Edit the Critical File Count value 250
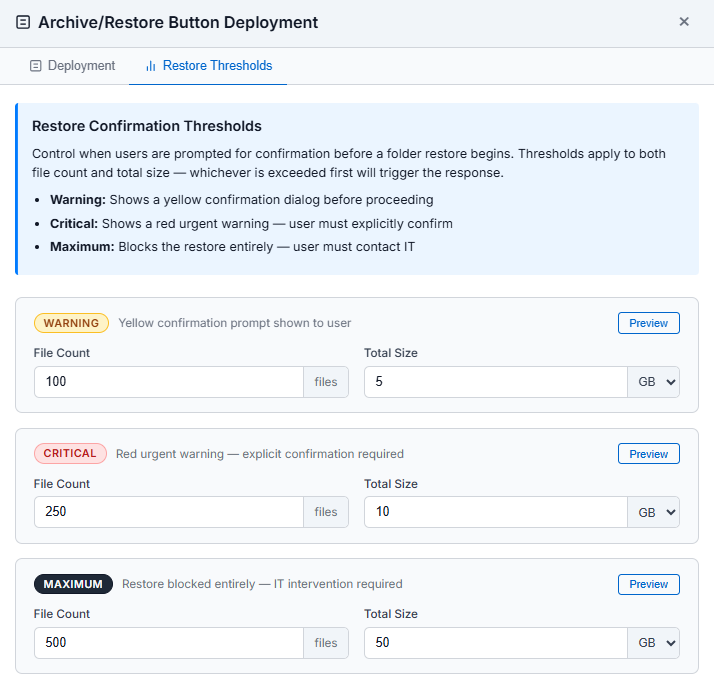 click(x=168, y=512)
